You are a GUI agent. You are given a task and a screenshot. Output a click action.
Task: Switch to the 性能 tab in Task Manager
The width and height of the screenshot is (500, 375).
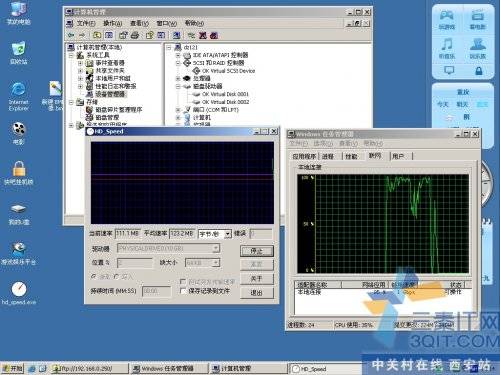351,156
